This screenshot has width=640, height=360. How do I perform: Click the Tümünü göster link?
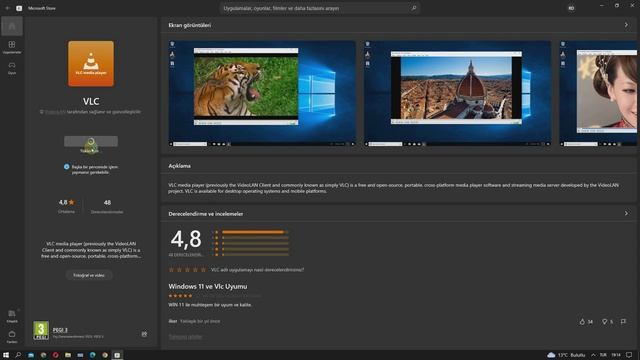(x=185, y=337)
